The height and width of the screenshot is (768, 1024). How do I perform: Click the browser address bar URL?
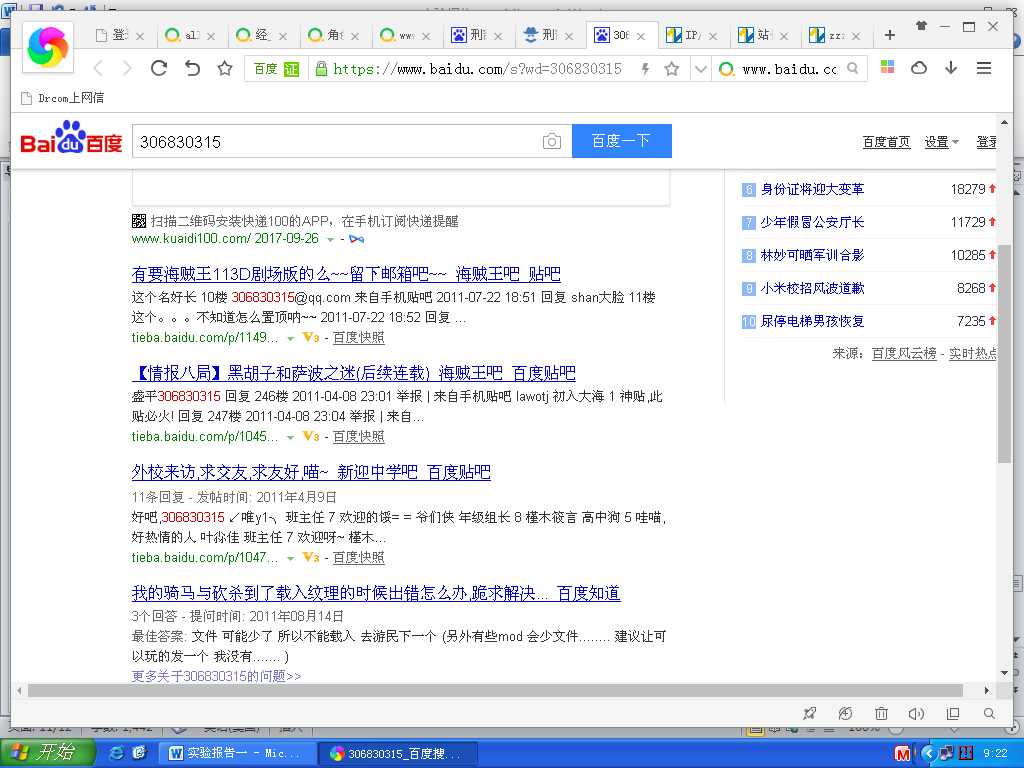(x=477, y=69)
